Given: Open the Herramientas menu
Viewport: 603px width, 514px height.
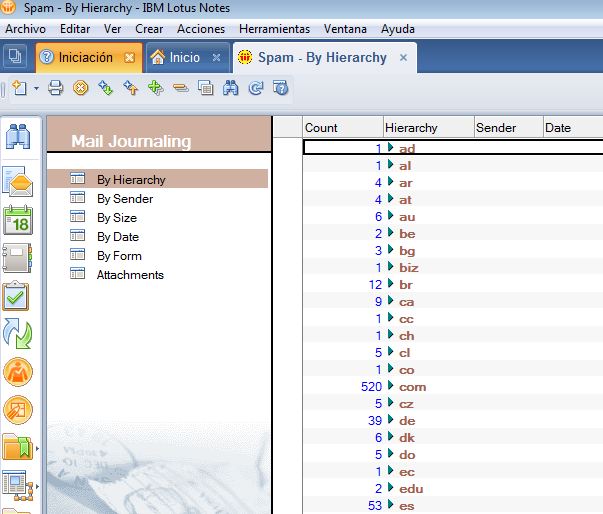Looking at the screenshot, I should (274, 29).
